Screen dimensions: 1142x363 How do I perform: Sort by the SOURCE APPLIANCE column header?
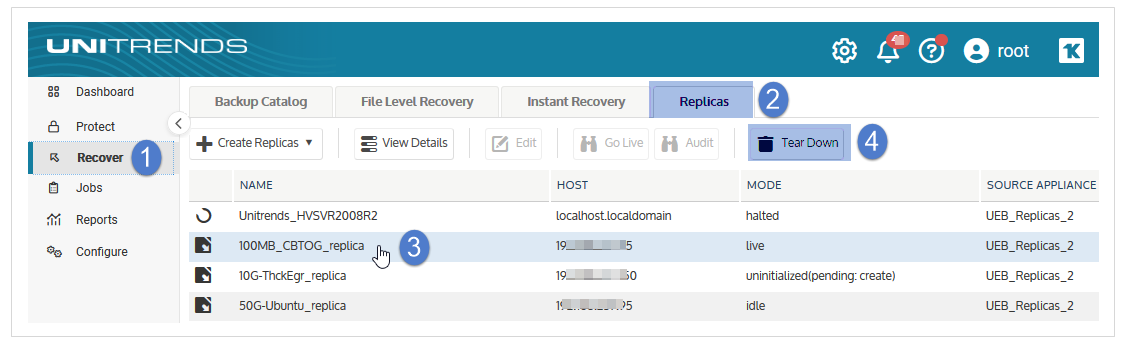coord(1041,185)
